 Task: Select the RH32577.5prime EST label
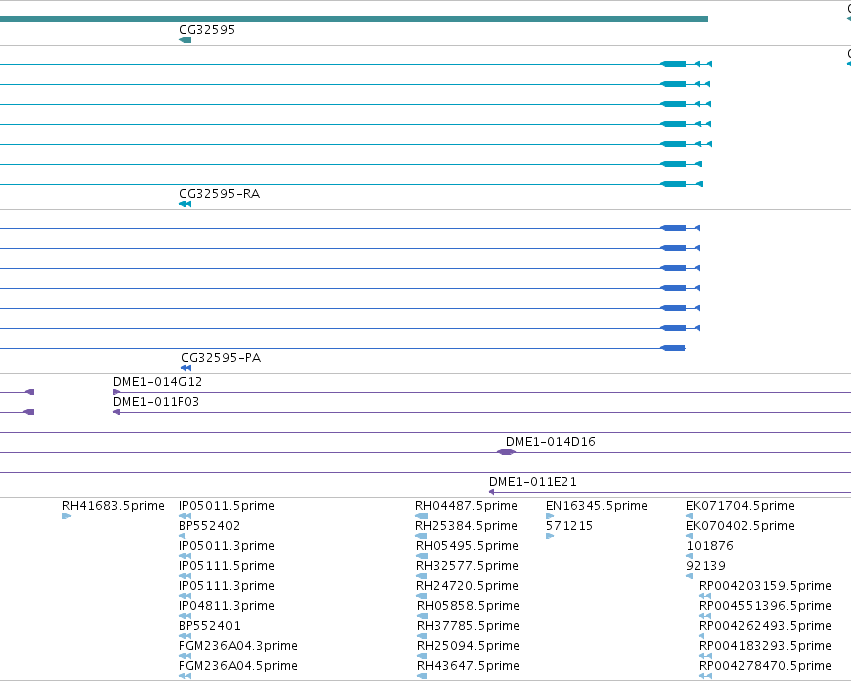tap(467, 566)
